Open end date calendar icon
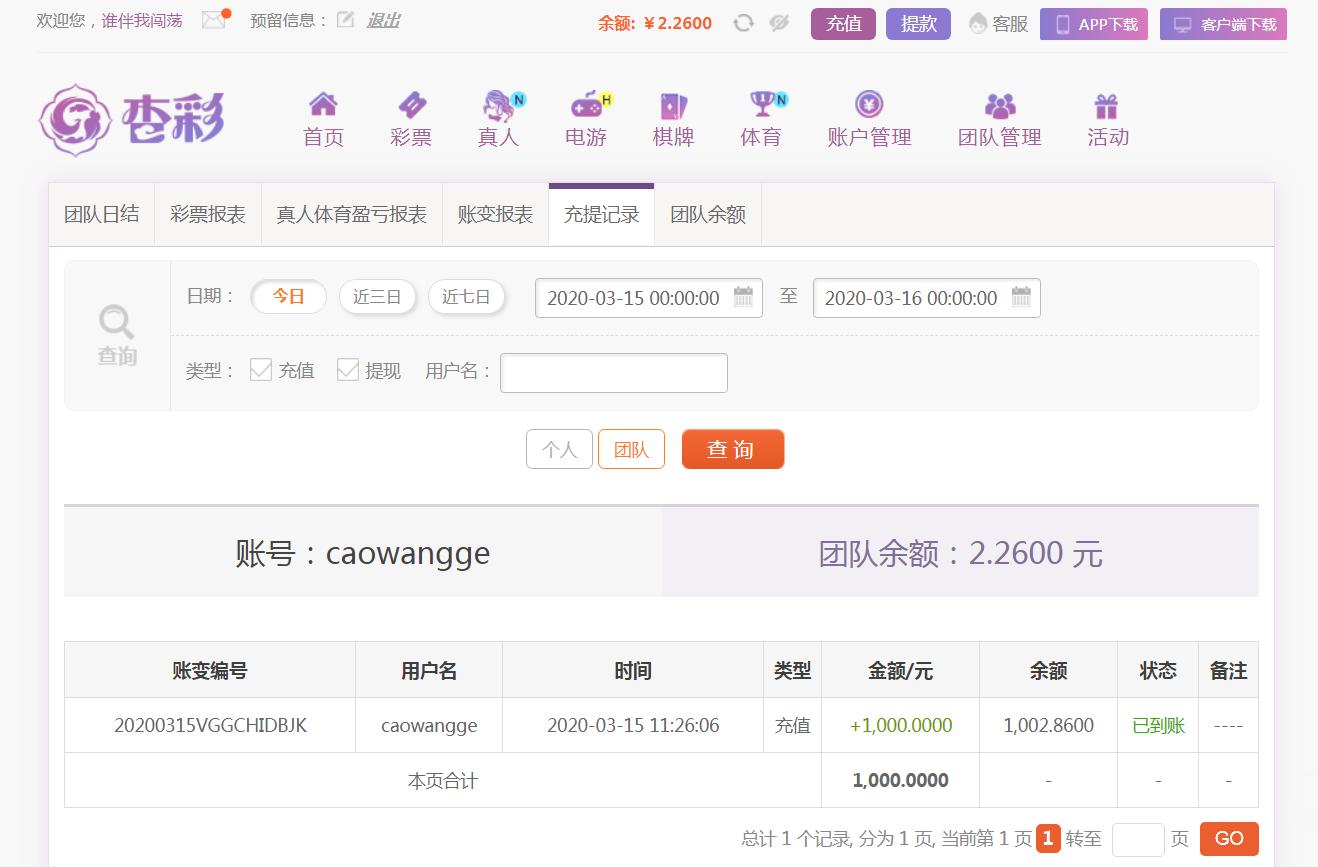This screenshot has height=867, width=1318. point(1021,297)
